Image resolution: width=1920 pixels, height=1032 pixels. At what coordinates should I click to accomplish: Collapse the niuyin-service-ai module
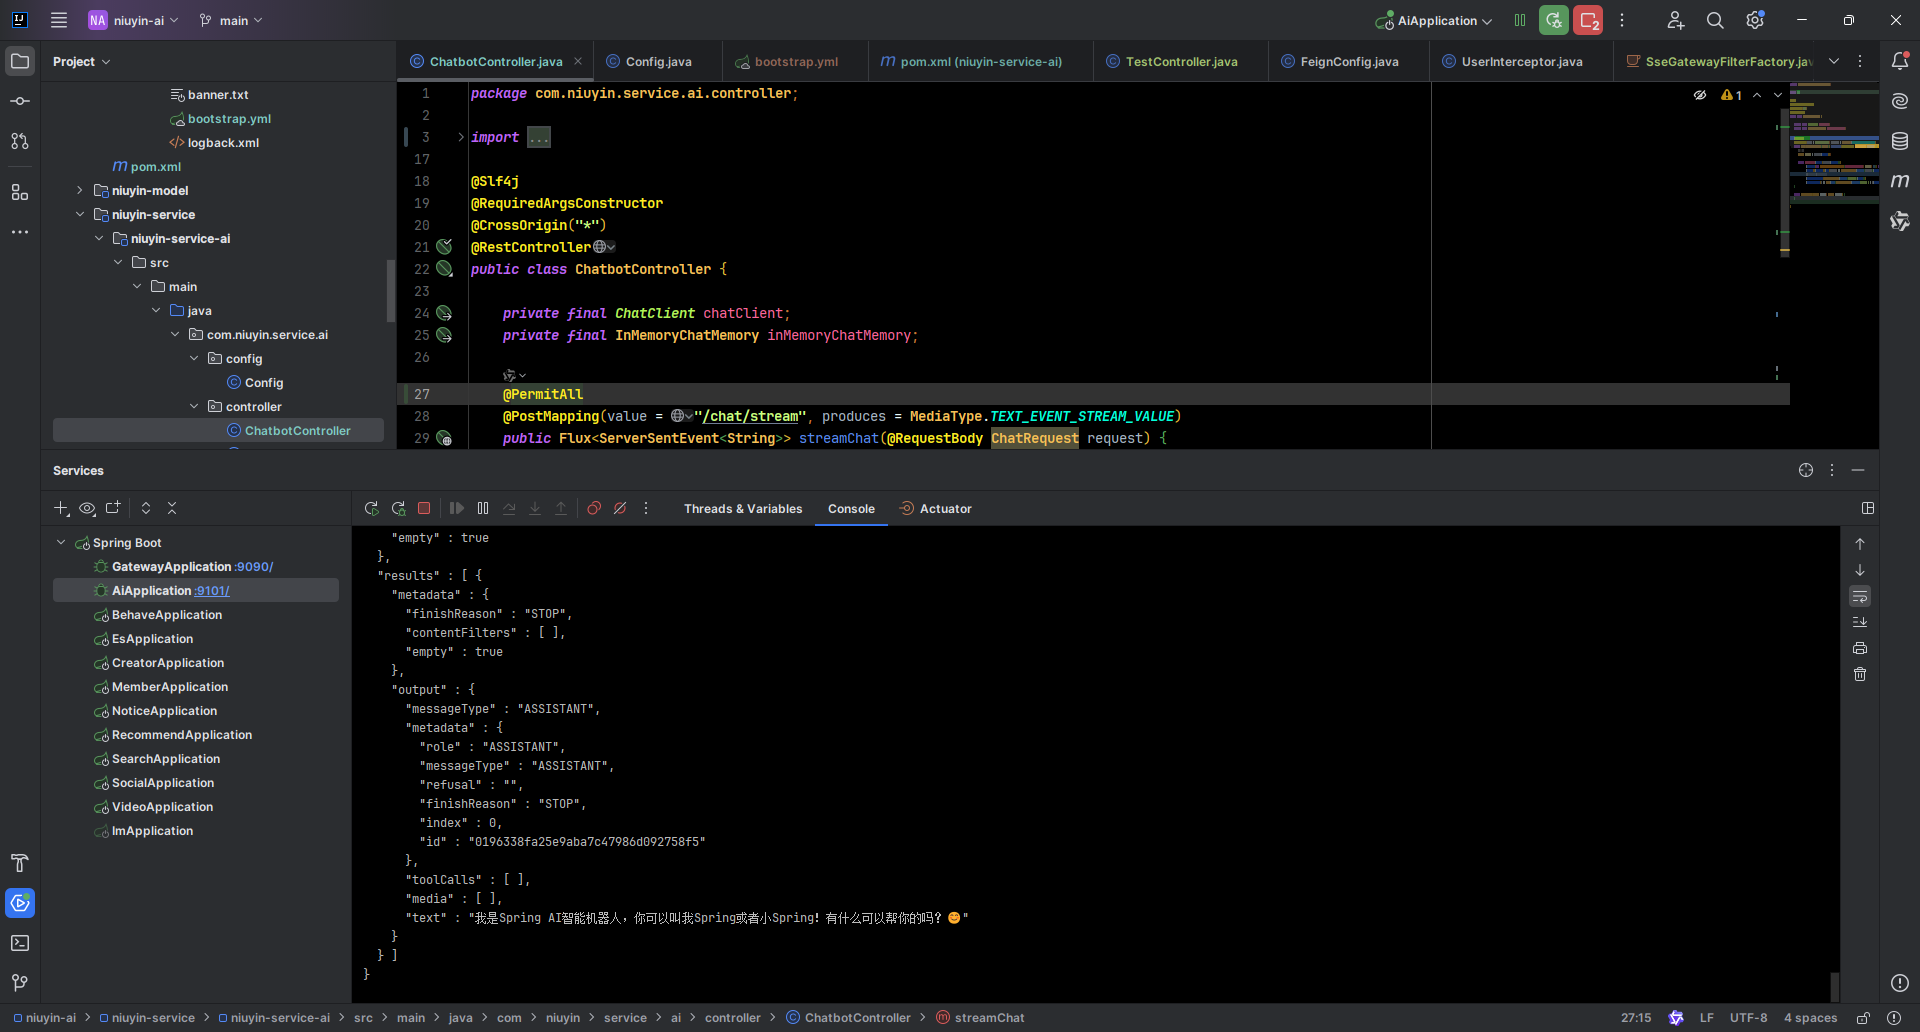[x=99, y=238]
